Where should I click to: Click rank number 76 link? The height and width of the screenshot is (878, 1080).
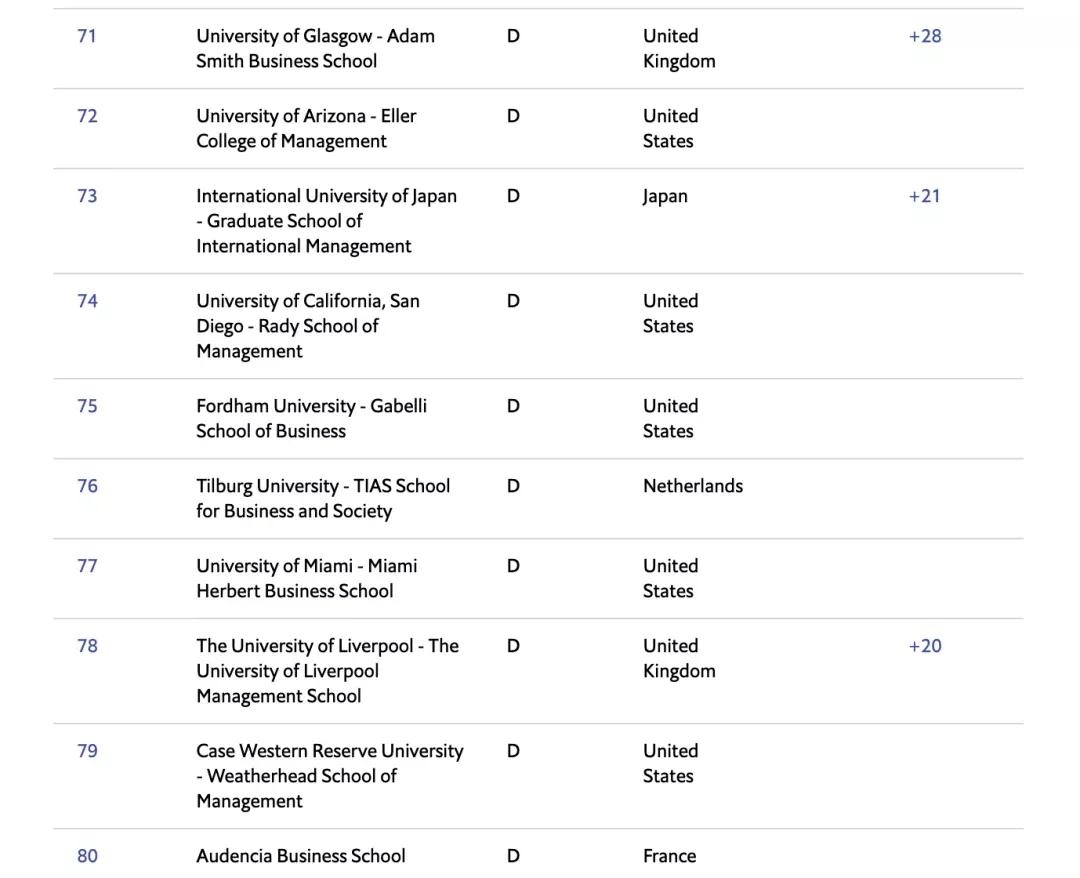pyautogui.click(x=87, y=486)
